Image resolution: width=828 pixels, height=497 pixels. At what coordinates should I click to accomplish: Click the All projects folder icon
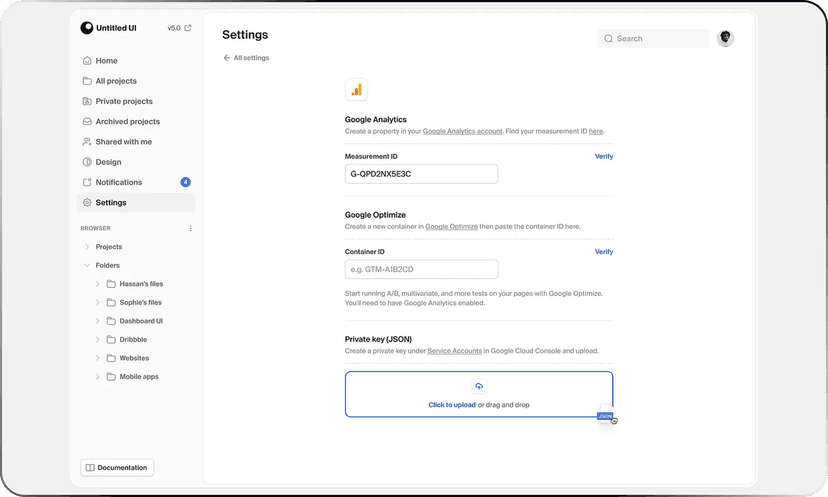coord(87,81)
